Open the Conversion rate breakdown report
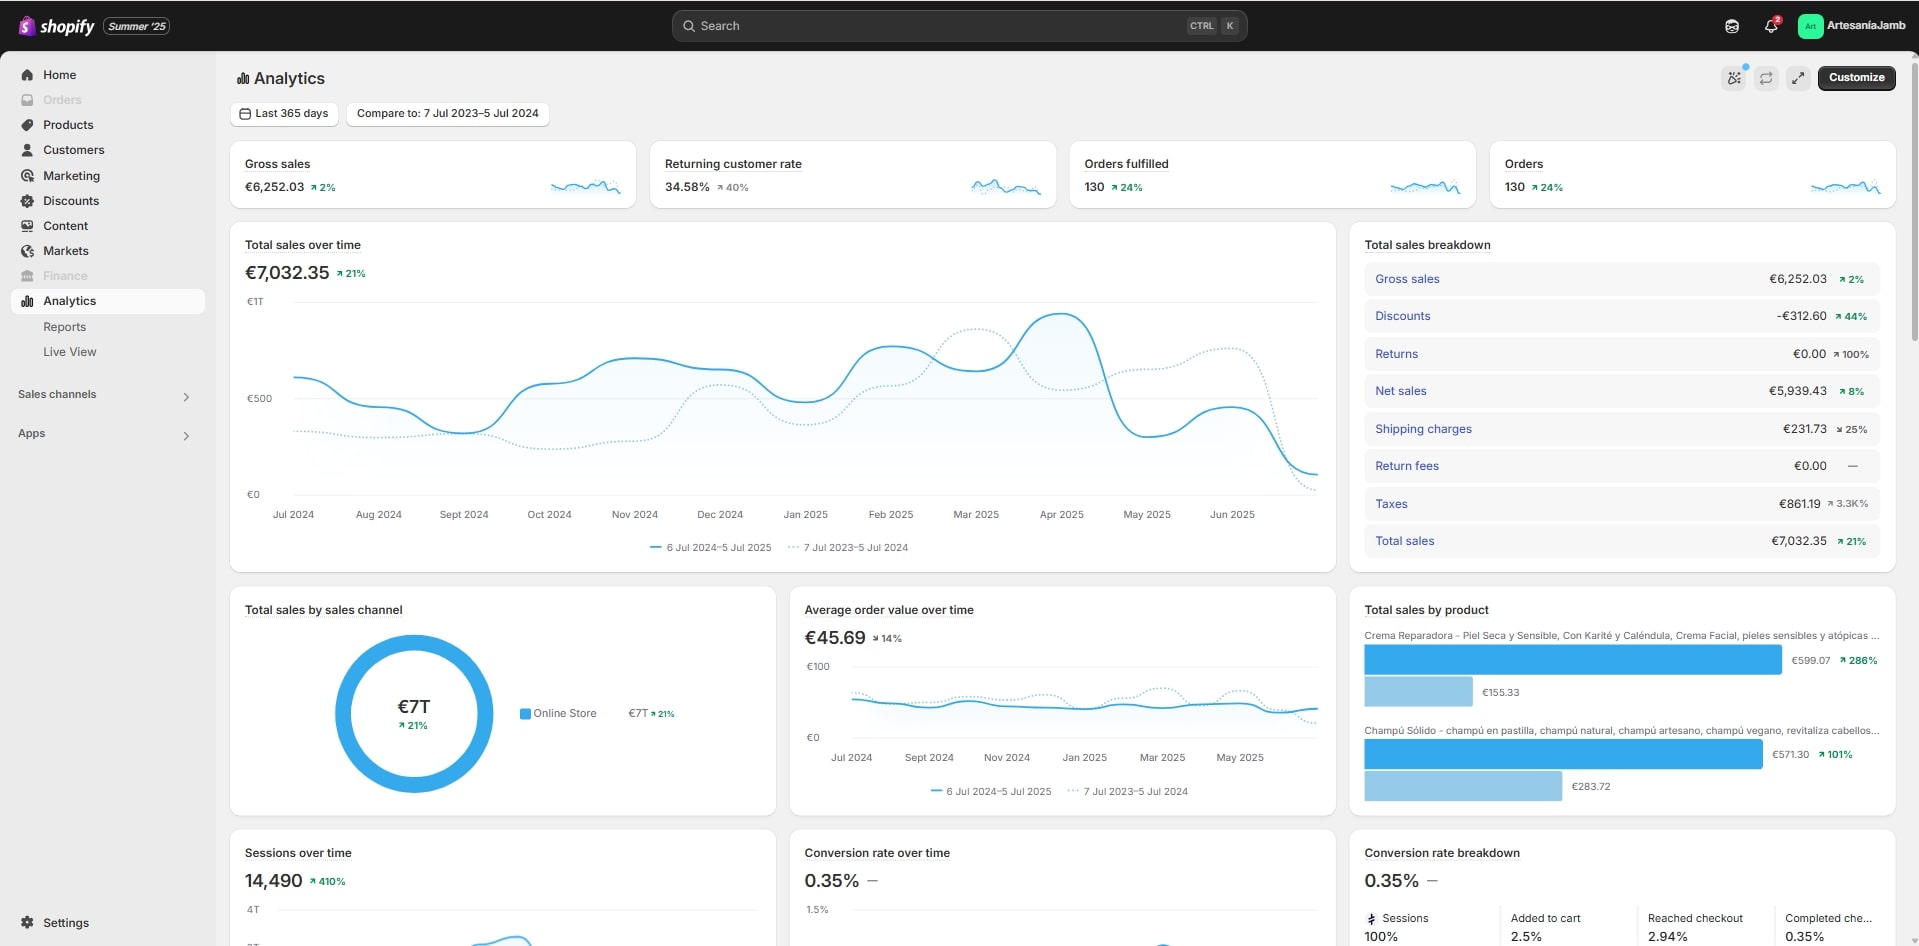This screenshot has width=1919, height=946. tap(1442, 853)
